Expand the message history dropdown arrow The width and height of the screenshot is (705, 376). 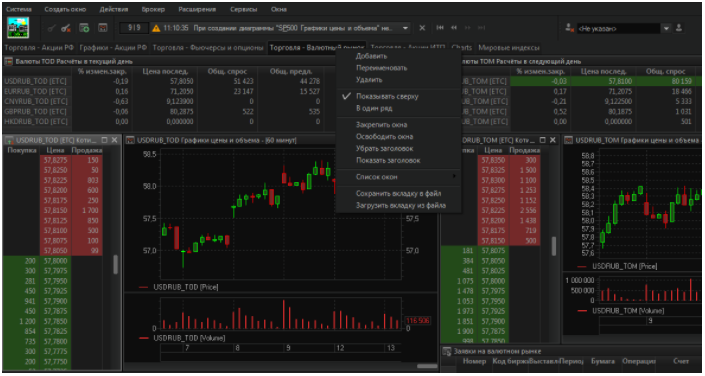tap(406, 28)
